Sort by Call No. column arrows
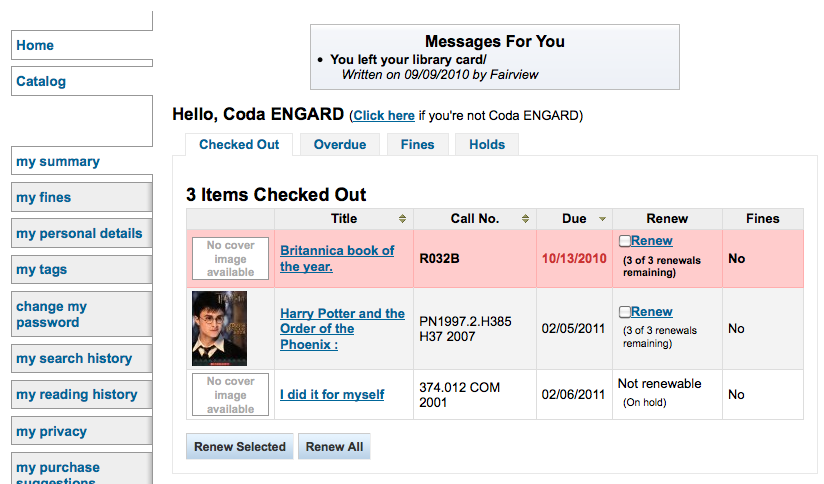The image size is (824, 484). 525,219
